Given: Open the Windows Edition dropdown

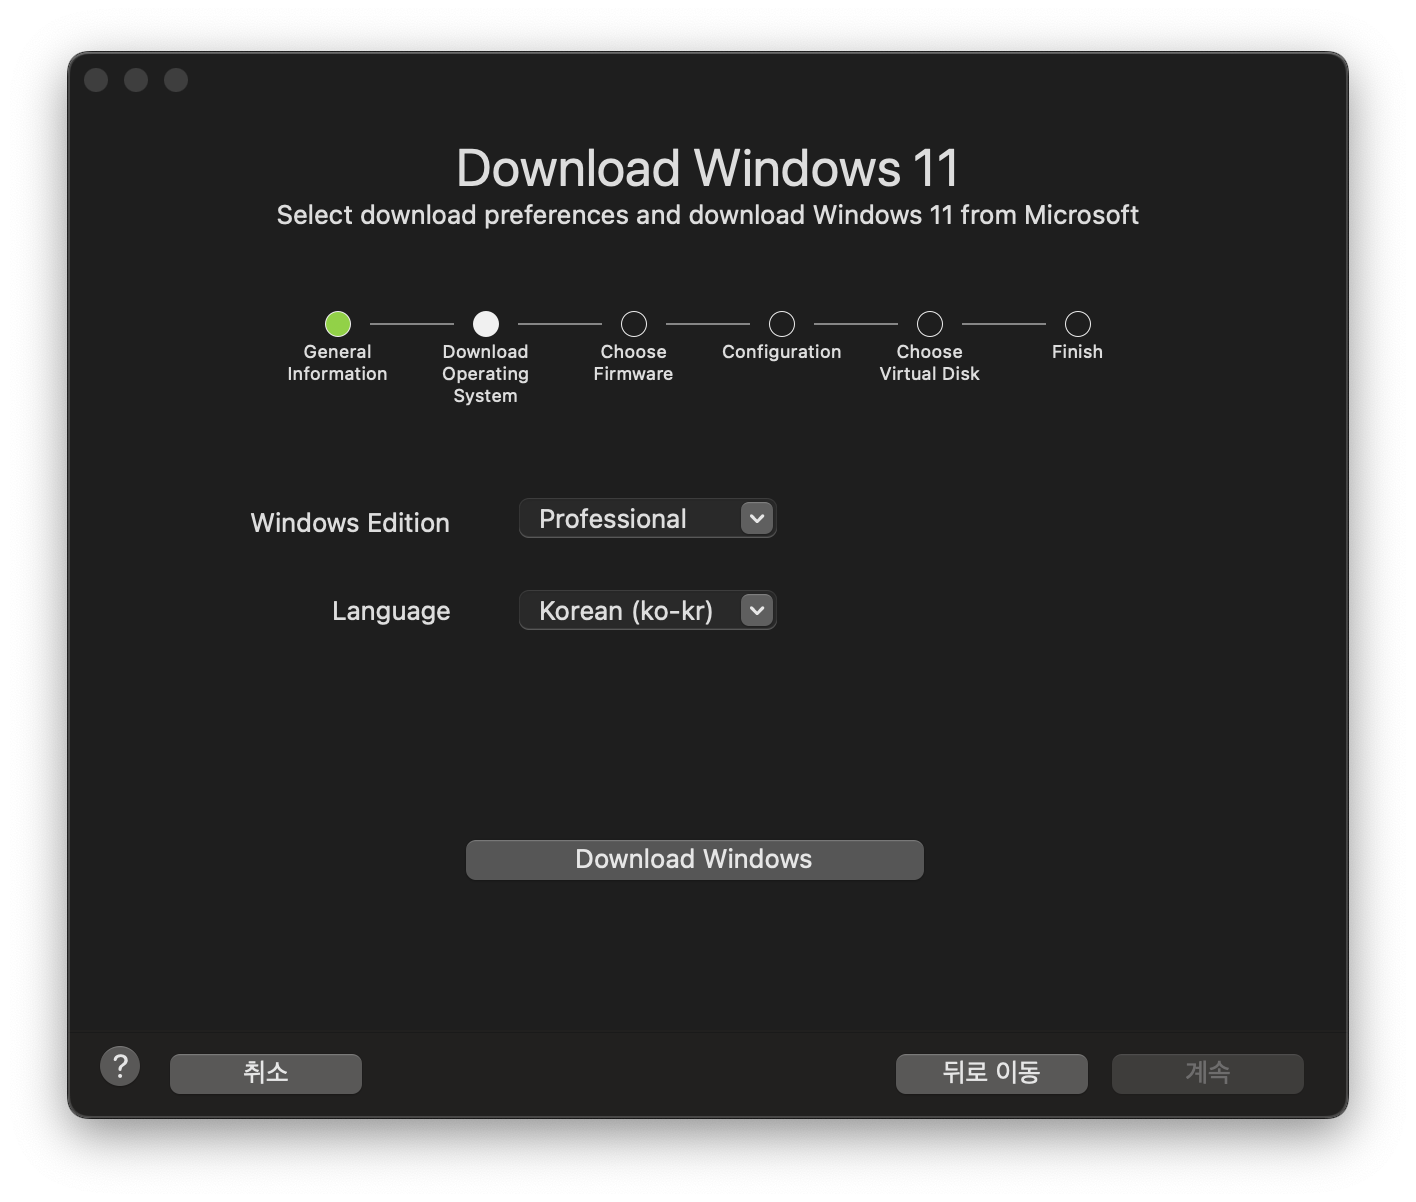Looking at the screenshot, I should click(648, 518).
